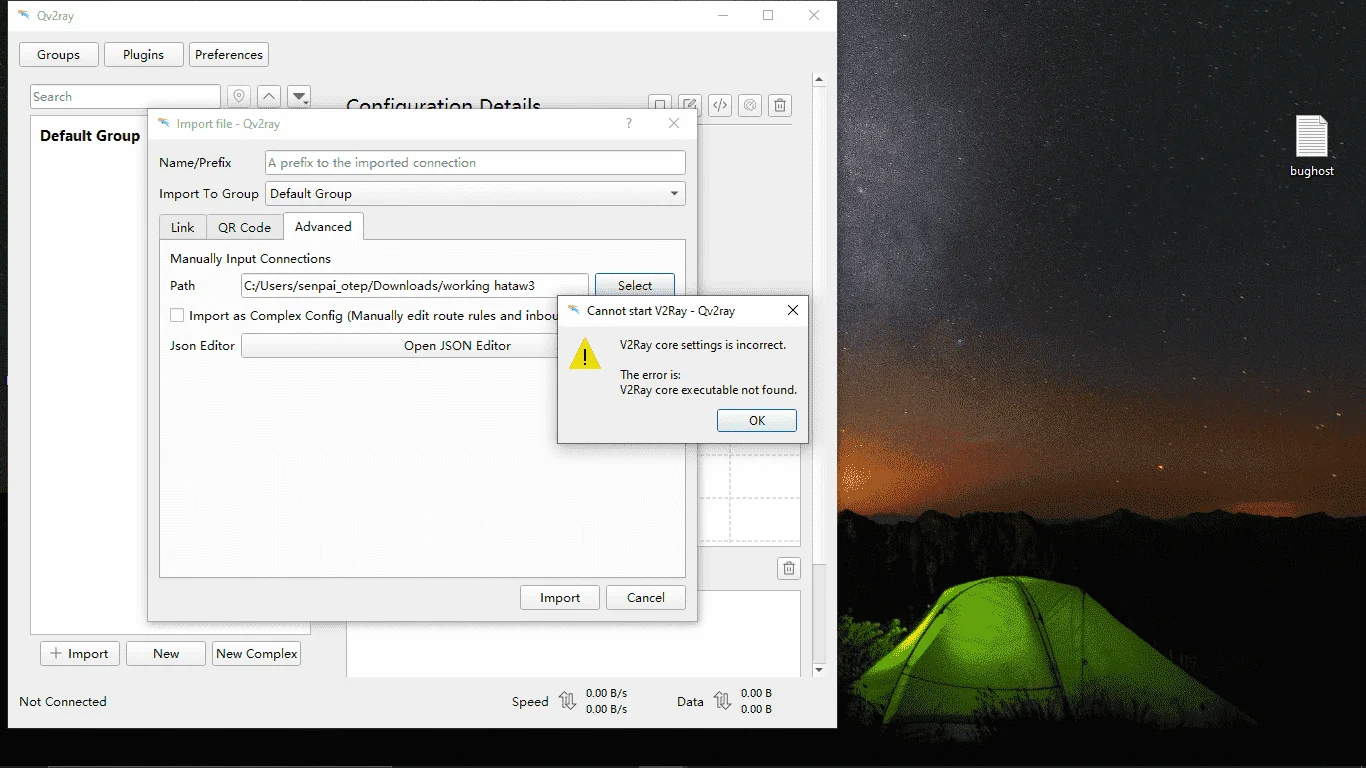1366x768 pixels.
Task: Click the edit JSON code icon
Action: 720,105
